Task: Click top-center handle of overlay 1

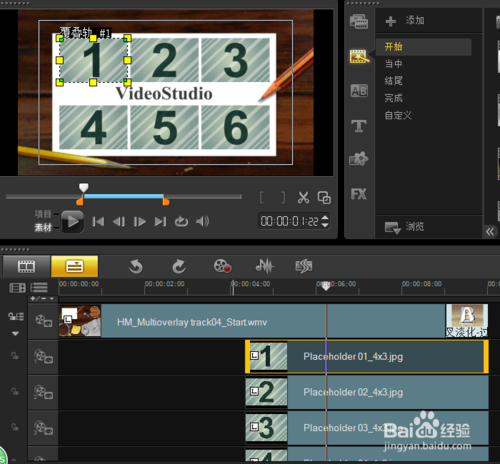Action: 93,38
